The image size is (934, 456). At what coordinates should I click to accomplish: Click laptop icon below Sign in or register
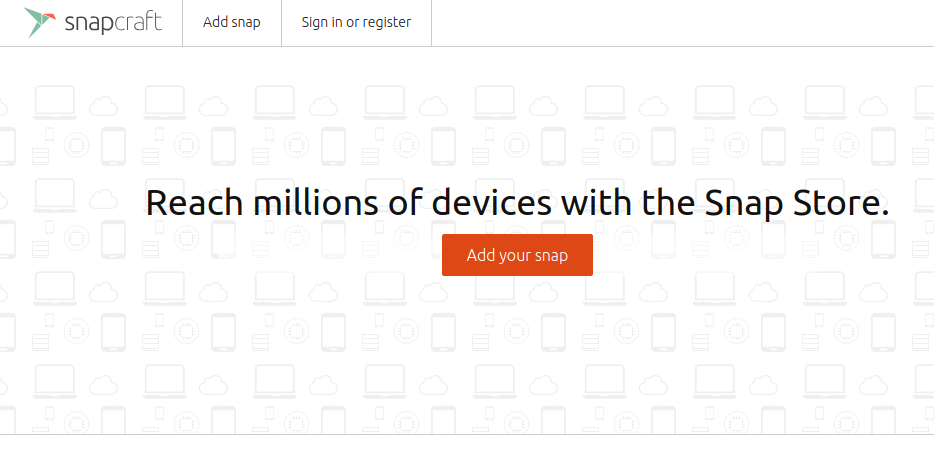click(x=384, y=102)
